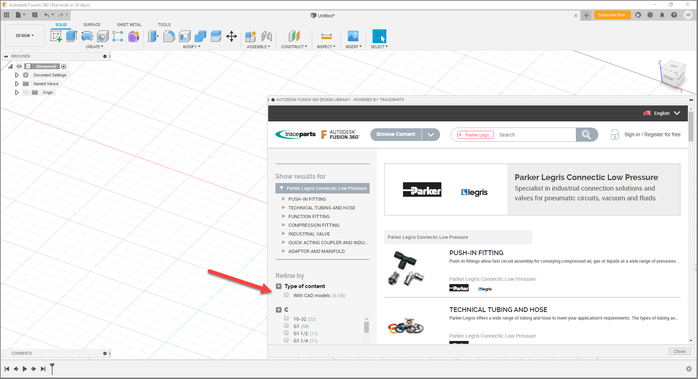
Task: Toggle visibility eye of unsaved component
Action: coord(19,66)
